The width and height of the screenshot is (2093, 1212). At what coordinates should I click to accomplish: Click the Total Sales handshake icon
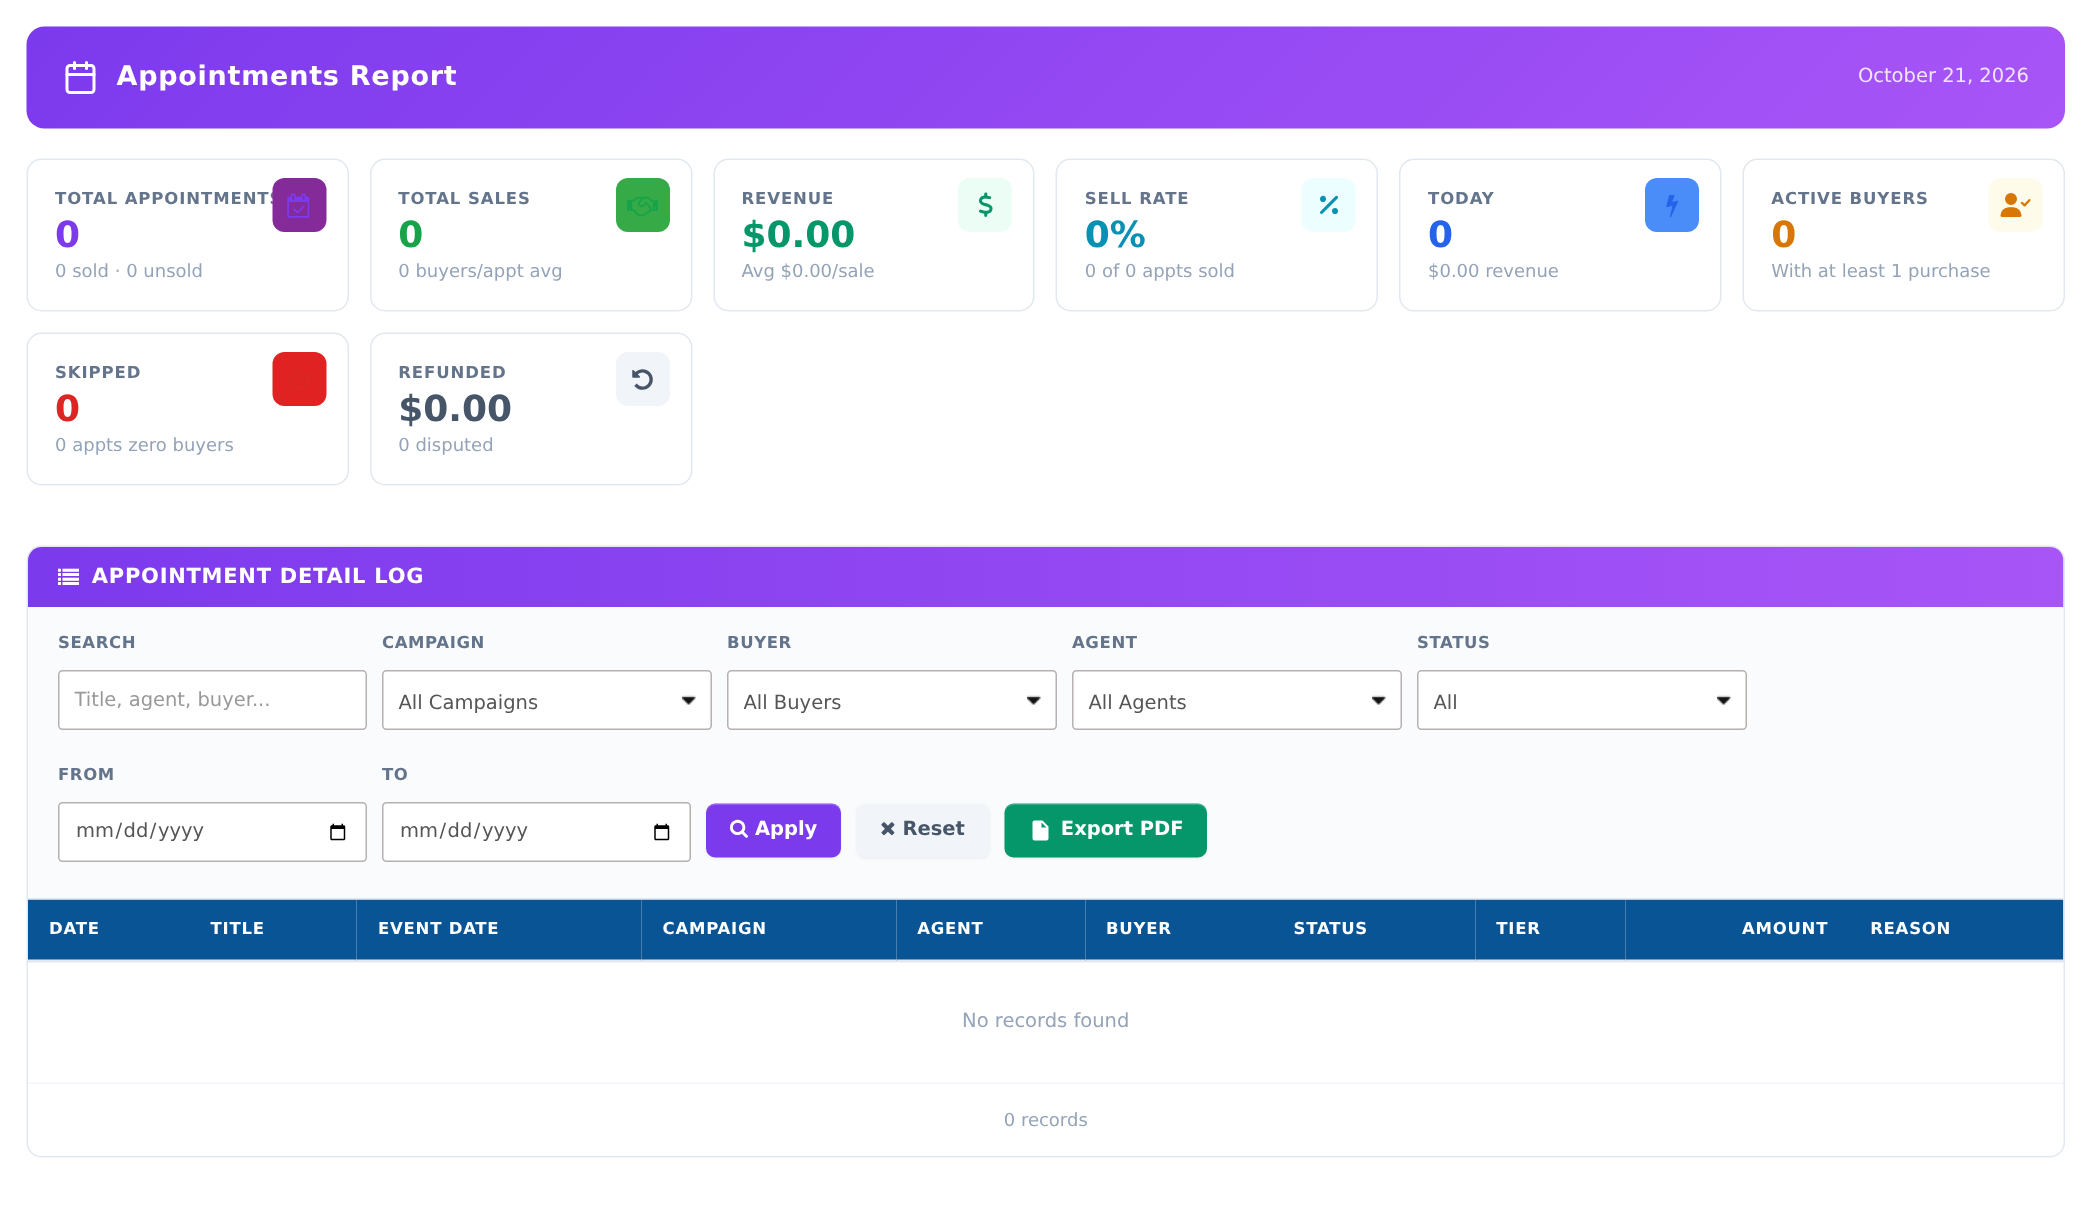[x=643, y=205]
